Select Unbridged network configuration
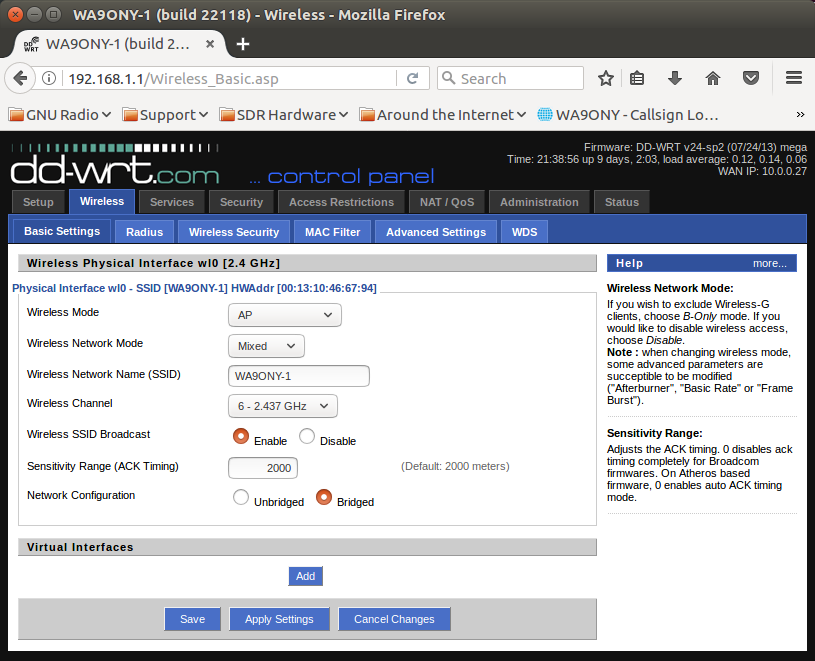Screen dimensions: 815x661 [241, 497]
